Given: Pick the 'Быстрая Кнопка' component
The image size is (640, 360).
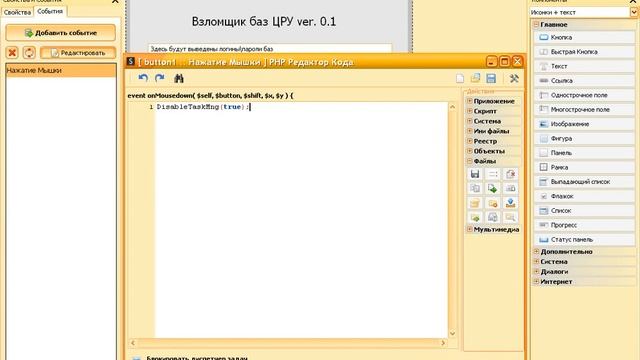Looking at the screenshot, I should point(584,52).
